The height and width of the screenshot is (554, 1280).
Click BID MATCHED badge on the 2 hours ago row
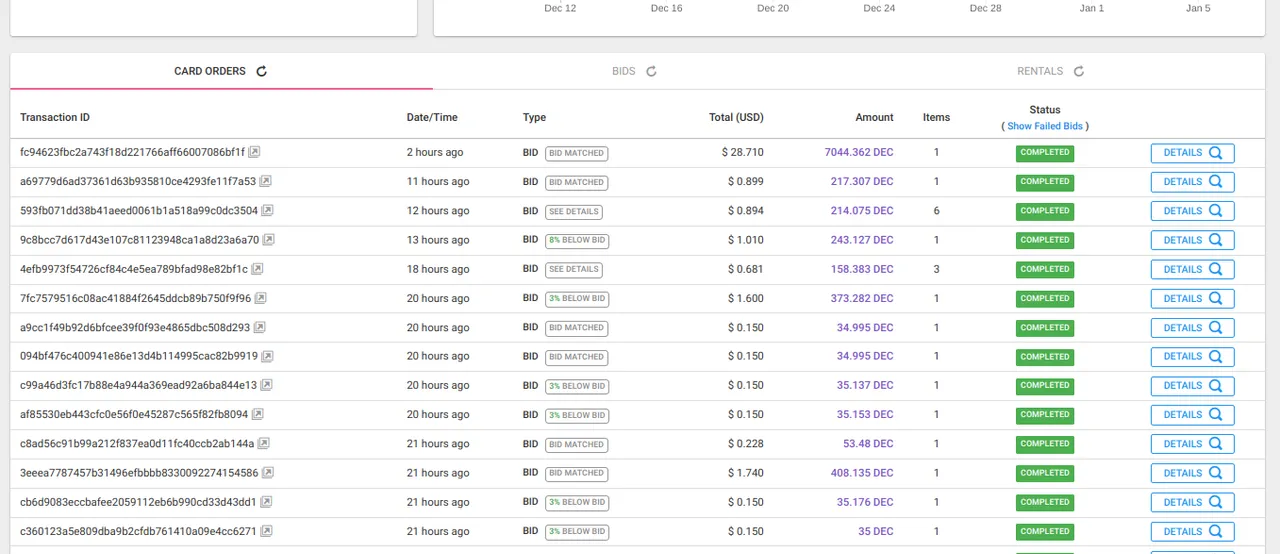tap(576, 153)
